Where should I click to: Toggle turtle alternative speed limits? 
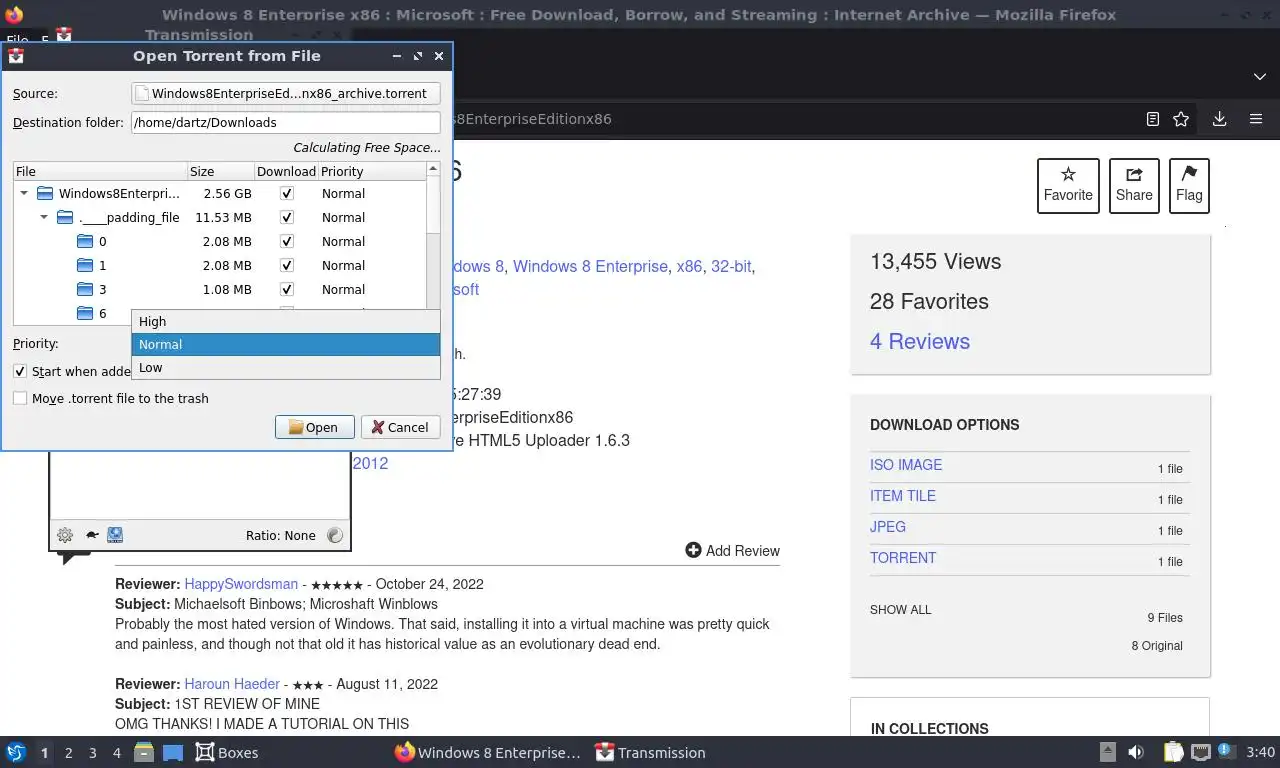92,535
